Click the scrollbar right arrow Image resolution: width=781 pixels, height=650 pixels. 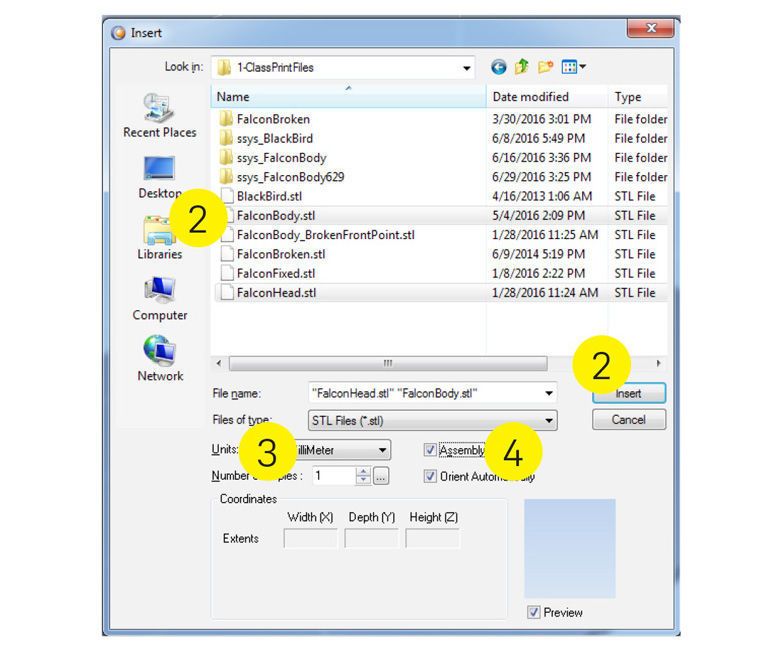tap(658, 363)
